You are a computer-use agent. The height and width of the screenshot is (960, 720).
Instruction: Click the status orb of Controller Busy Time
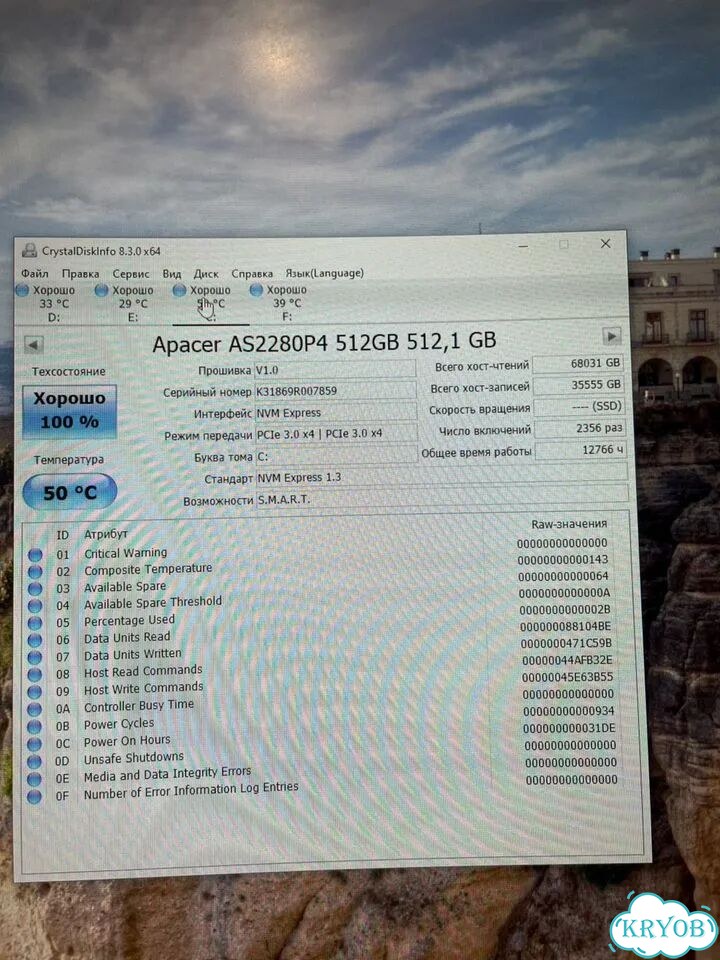tap(35, 709)
